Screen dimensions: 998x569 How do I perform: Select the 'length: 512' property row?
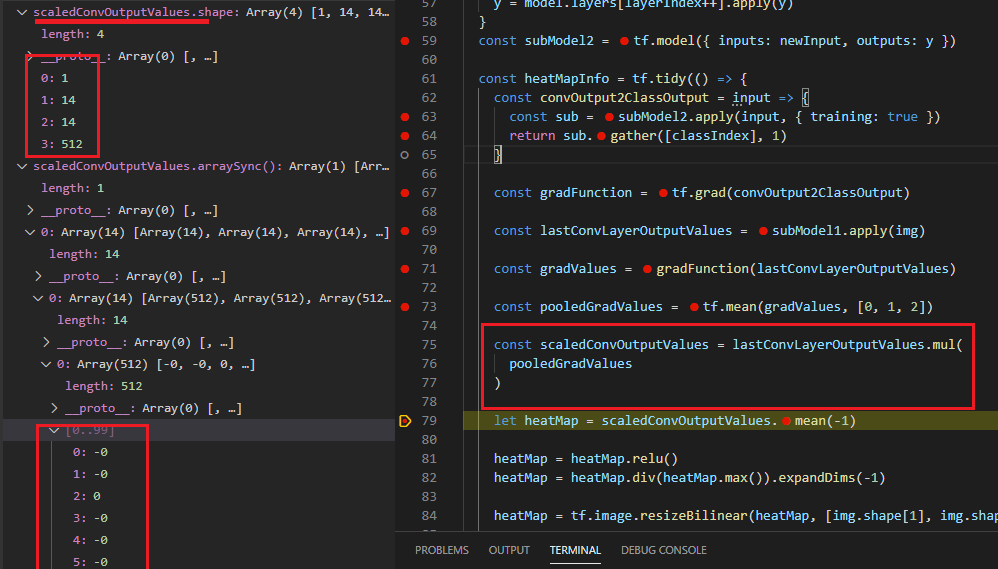point(199,386)
